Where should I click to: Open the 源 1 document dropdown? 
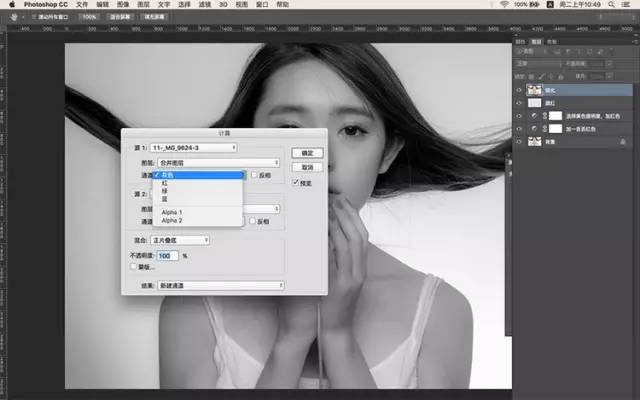coord(194,148)
